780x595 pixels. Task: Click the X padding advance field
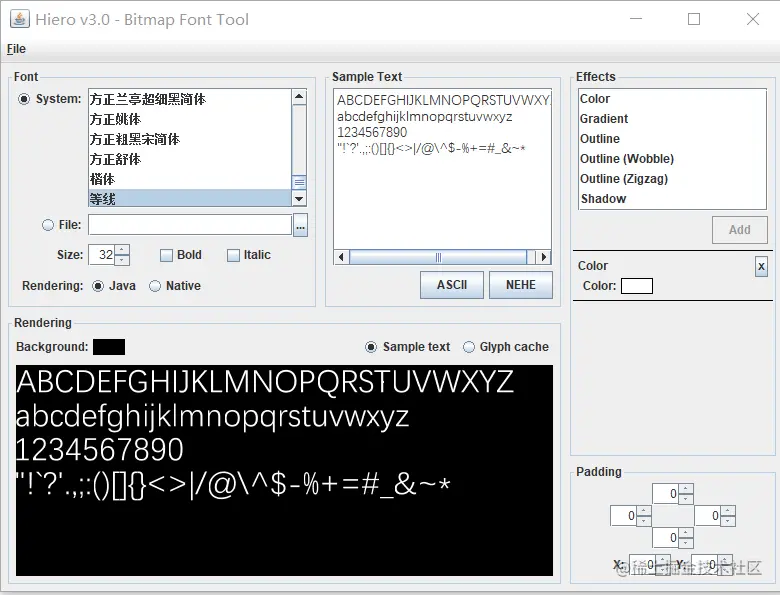click(642, 565)
